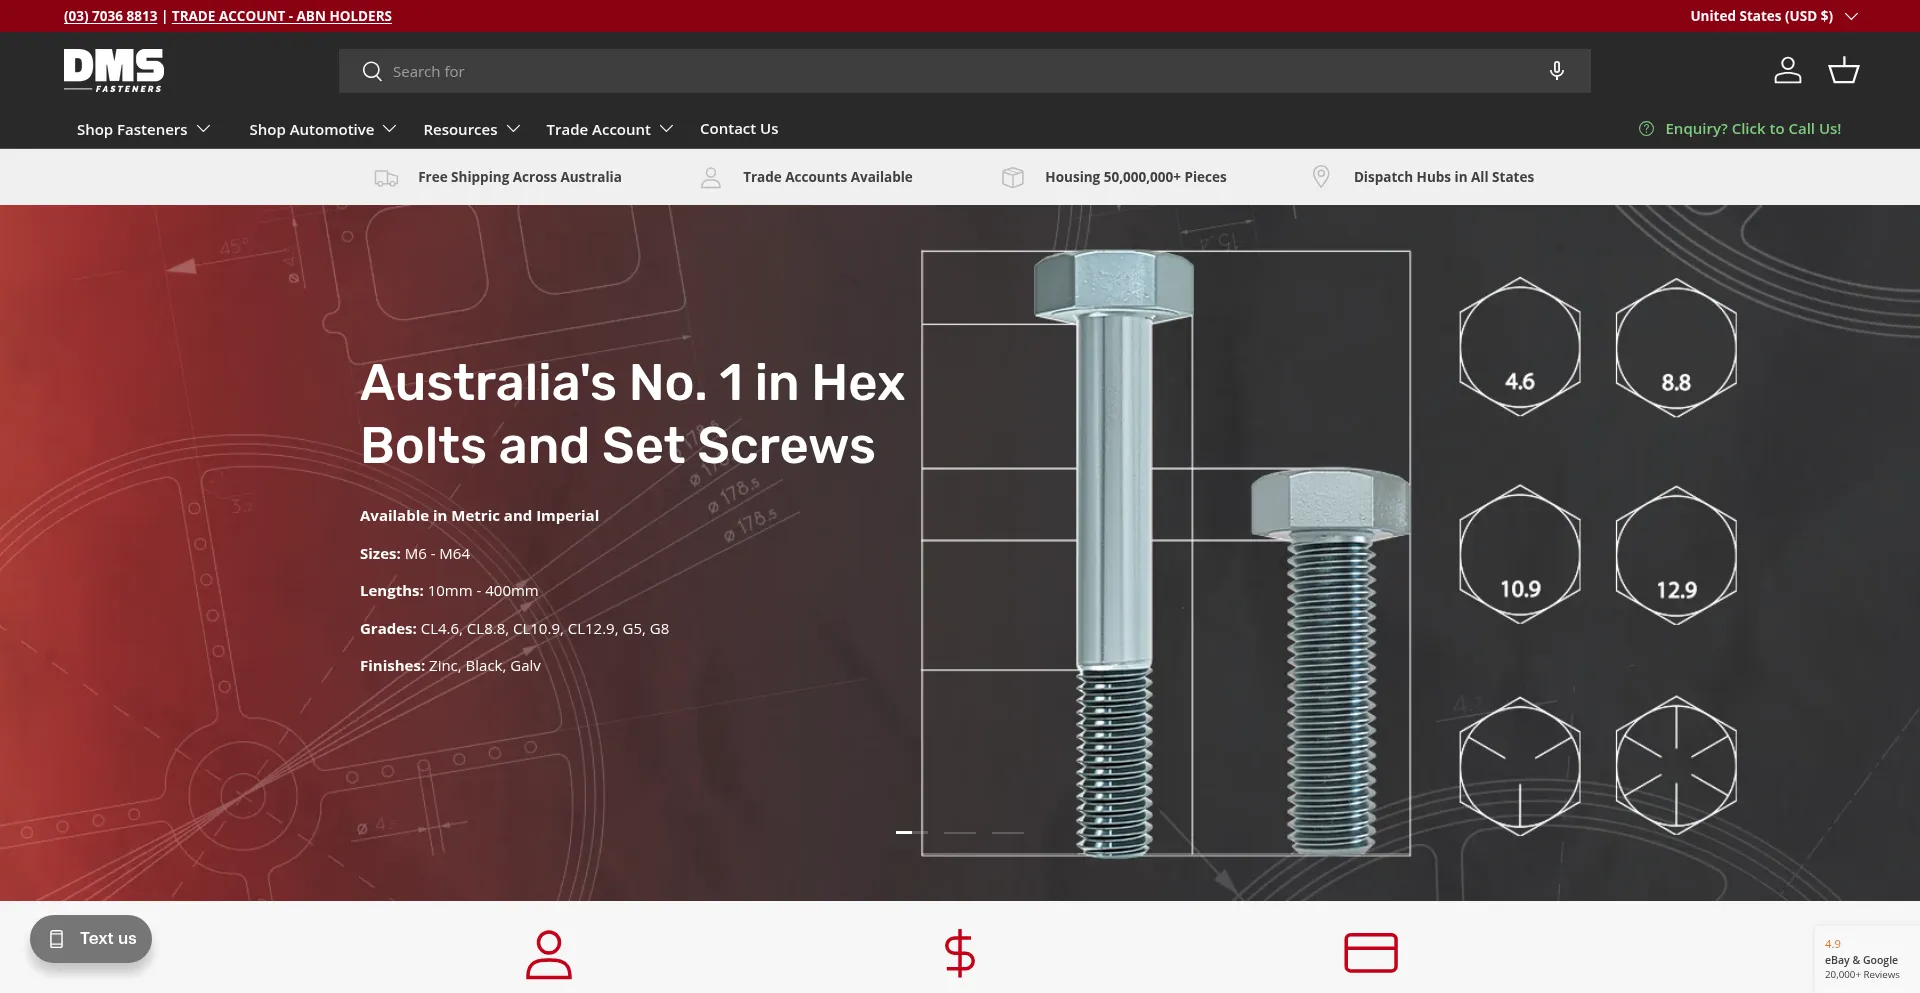Open the eBay & Google reviews badge
Image resolution: width=1920 pixels, height=993 pixels.
[1866, 959]
